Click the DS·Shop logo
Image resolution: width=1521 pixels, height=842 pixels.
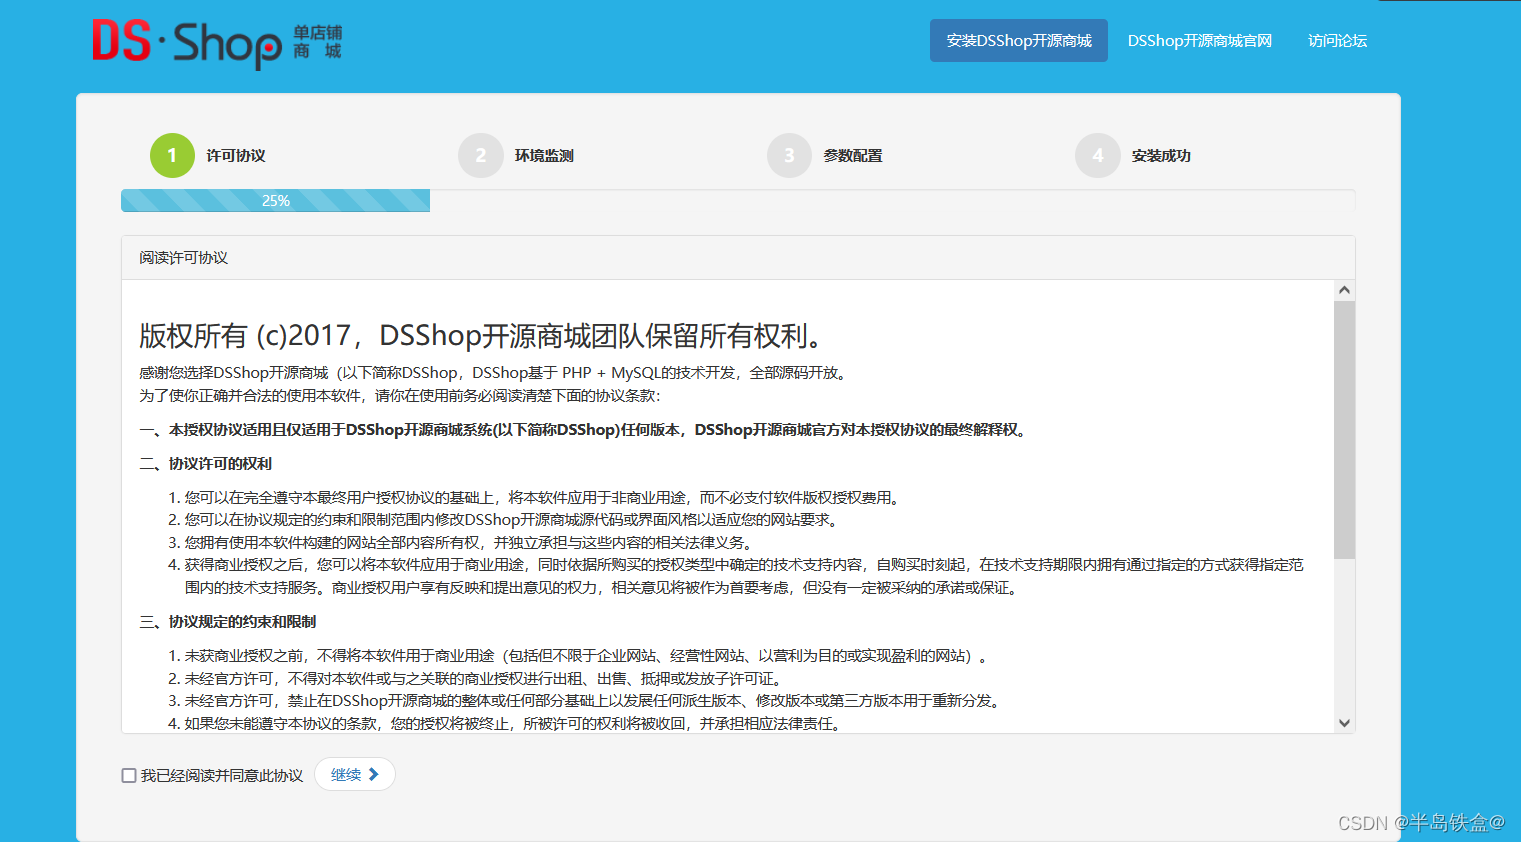point(217,44)
